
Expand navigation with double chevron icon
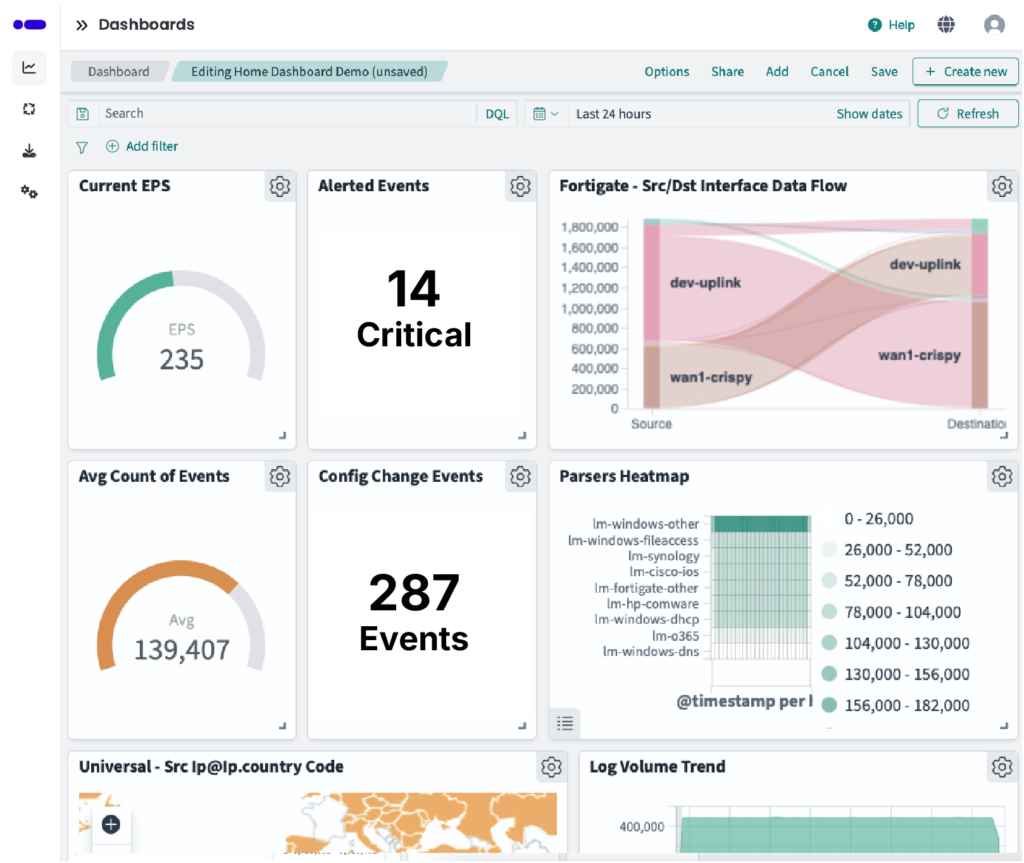click(81, 25)
